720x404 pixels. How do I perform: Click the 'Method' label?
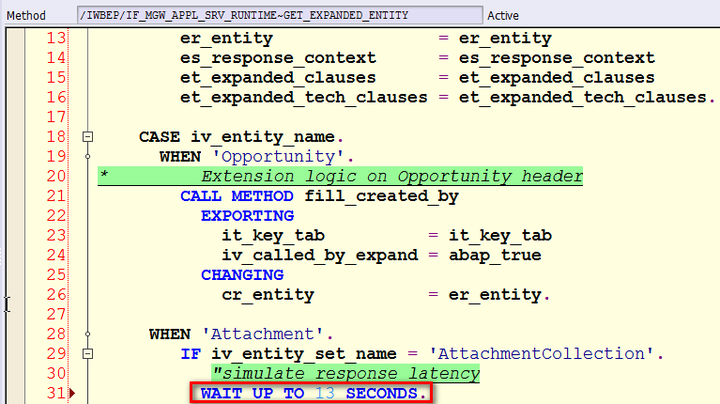26,16
